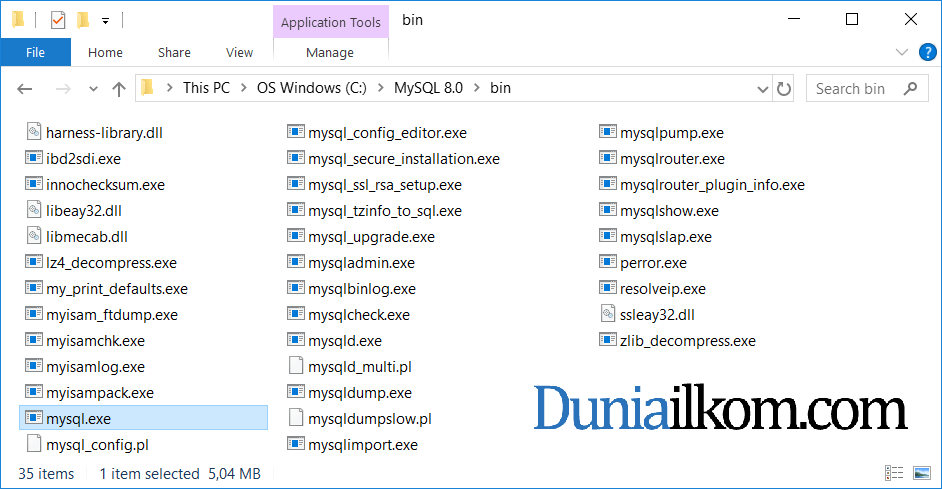Select the ibd2sdi.exe file icon

tap(34, 157)
